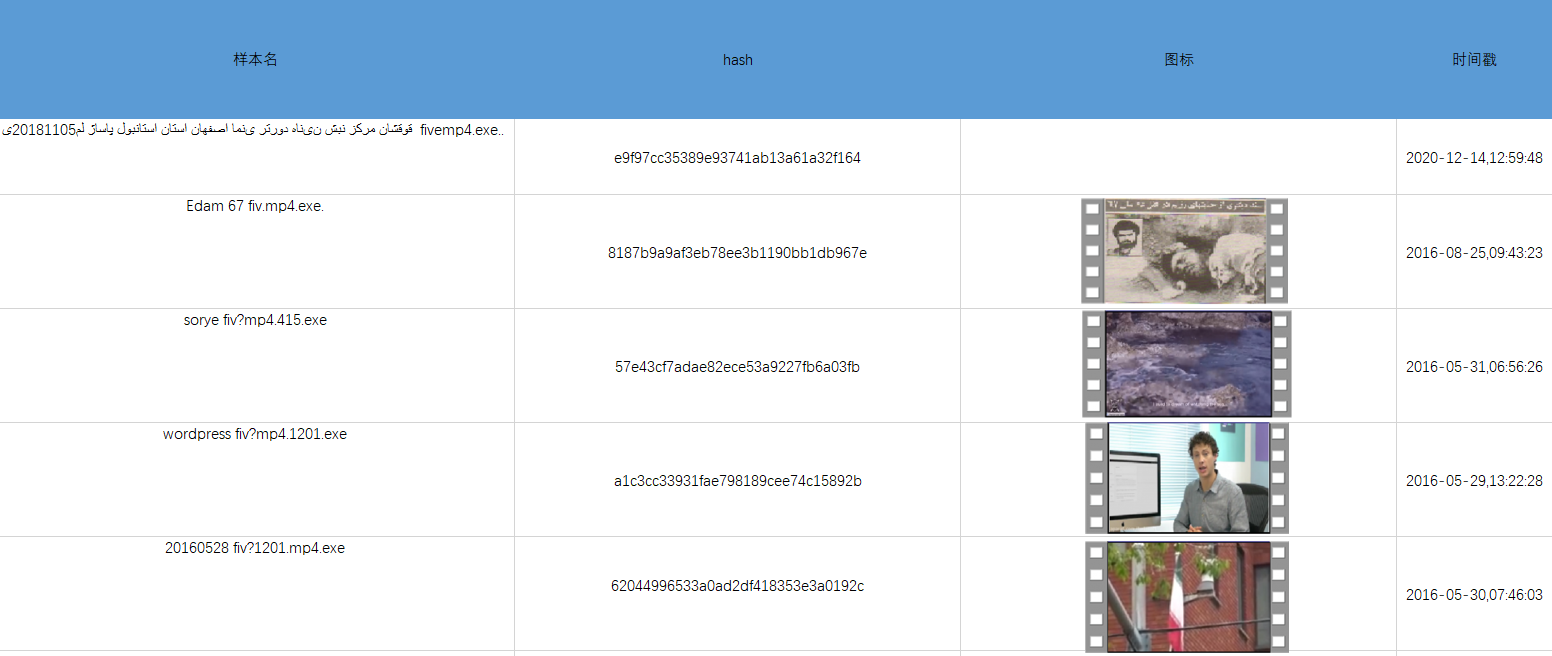Screen dimensions: 1552x656
Task: Select hash 62044996533a0ad2df418353e3a0192c
Action: point(738,586)
